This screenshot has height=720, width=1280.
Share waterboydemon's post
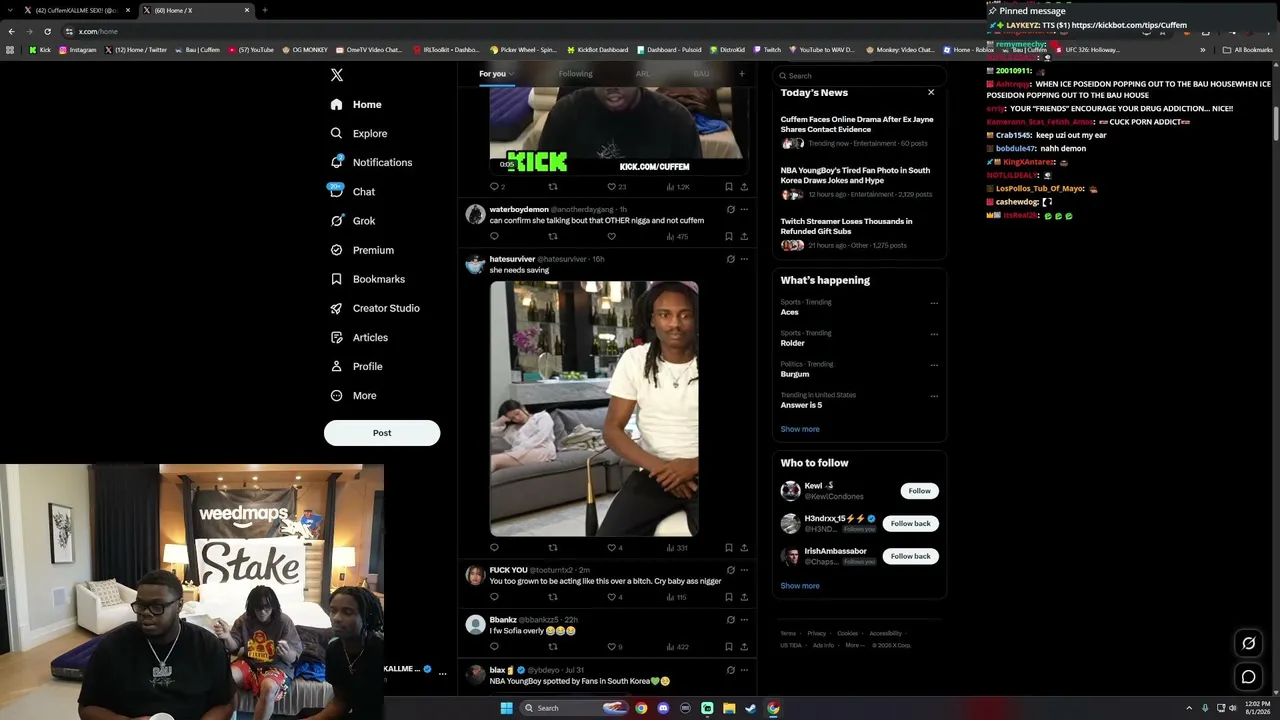click(744, 237)
